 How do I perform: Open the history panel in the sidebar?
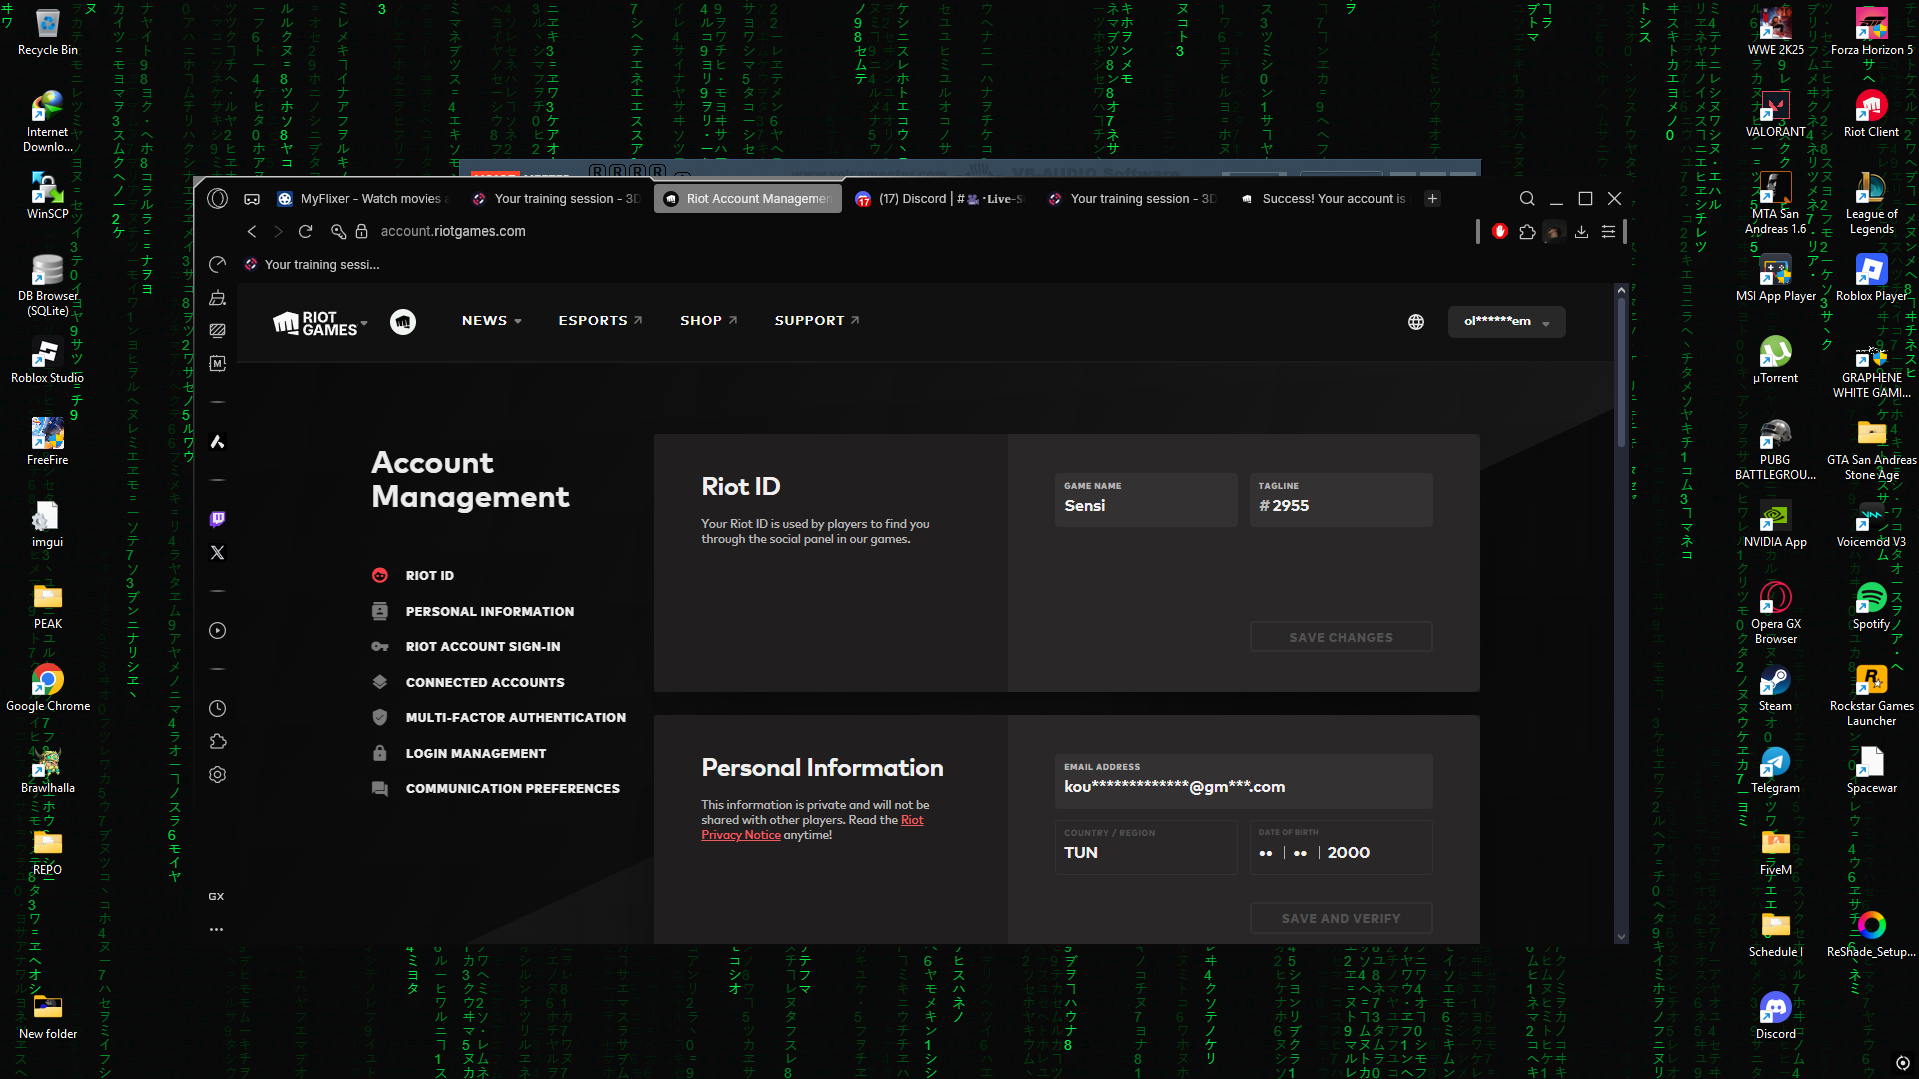point(217,708)
